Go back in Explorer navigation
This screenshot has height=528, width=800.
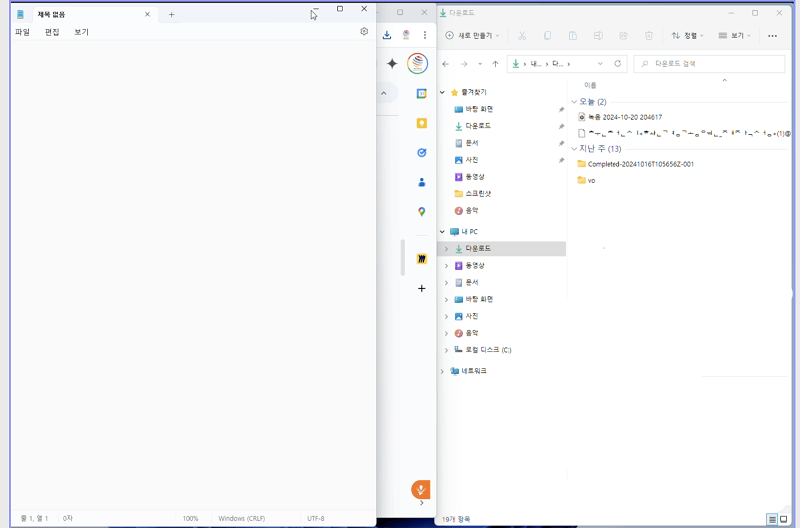pyautogui.click(x=445, y=64)
